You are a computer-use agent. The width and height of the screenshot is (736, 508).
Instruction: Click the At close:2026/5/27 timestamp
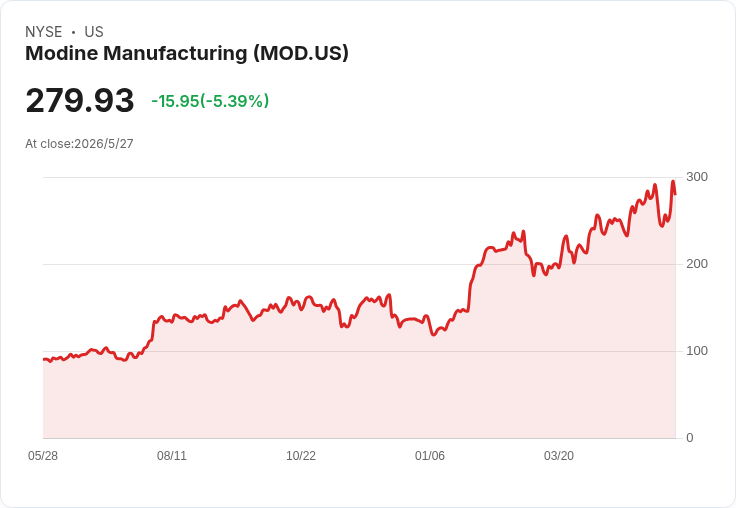point(79,144)
